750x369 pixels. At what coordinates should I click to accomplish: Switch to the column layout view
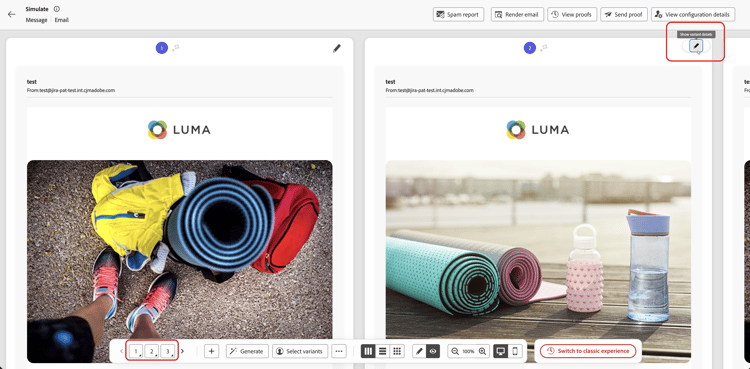[368, 351]
